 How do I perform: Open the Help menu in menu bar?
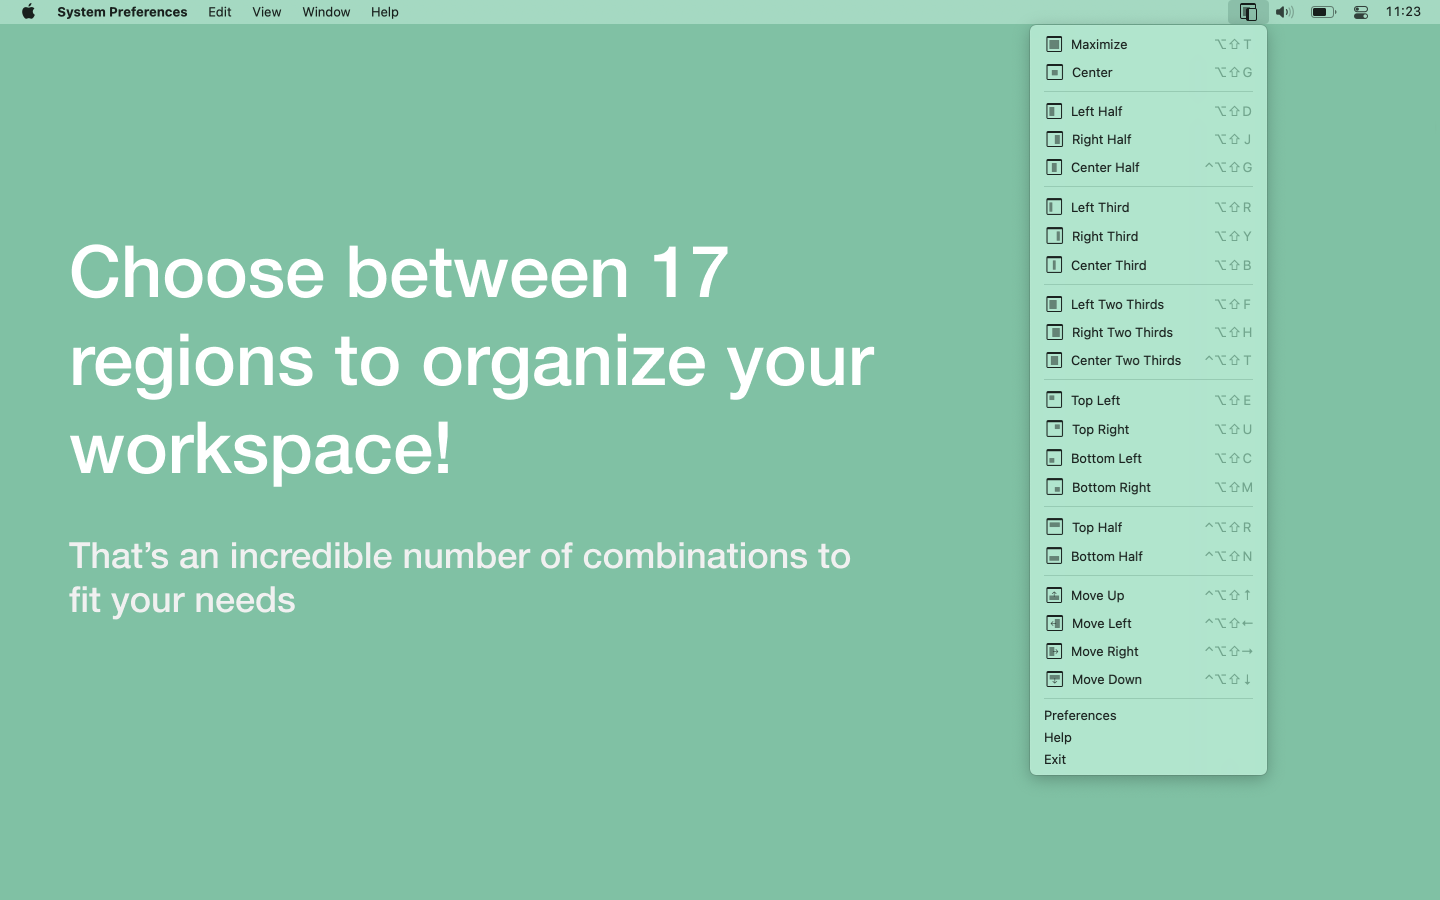coord(385,12)
